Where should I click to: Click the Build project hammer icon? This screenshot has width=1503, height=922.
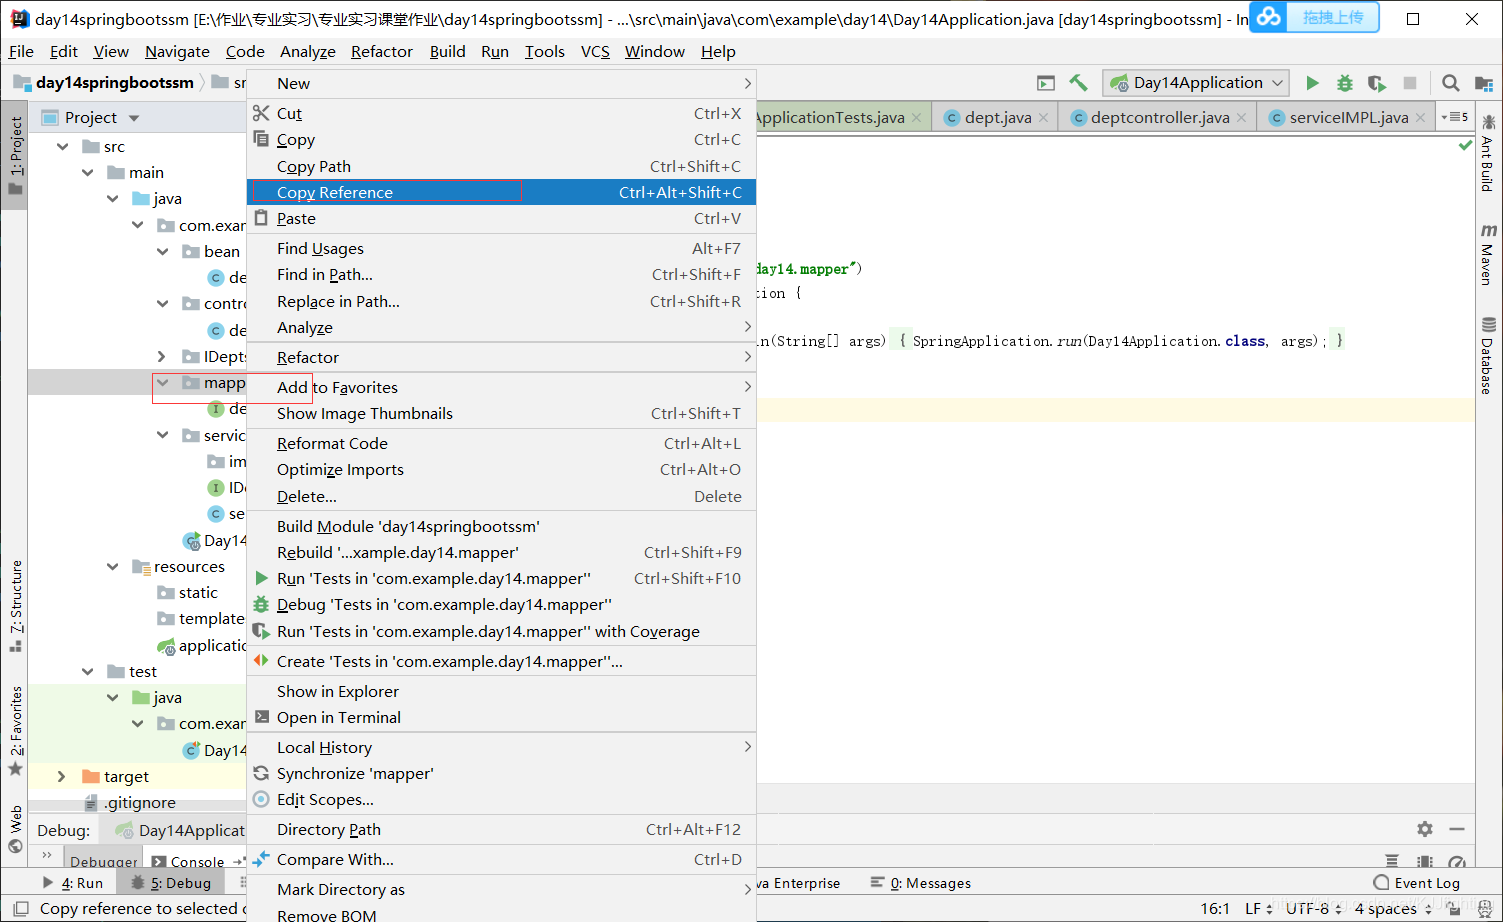tap(1078, 83)
